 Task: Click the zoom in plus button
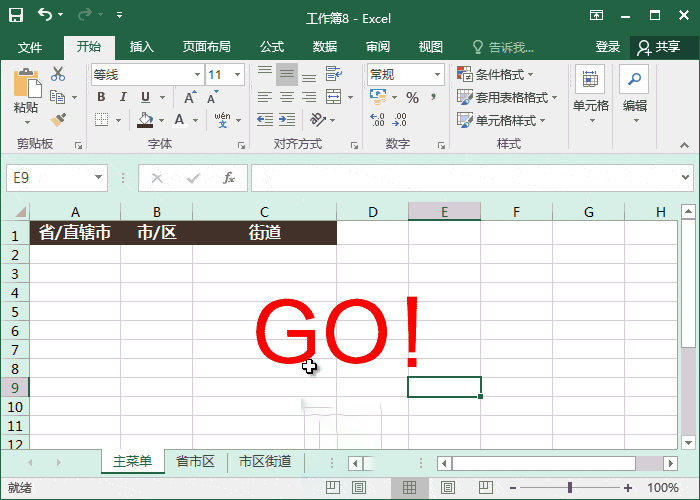click(x=628, y=488)
